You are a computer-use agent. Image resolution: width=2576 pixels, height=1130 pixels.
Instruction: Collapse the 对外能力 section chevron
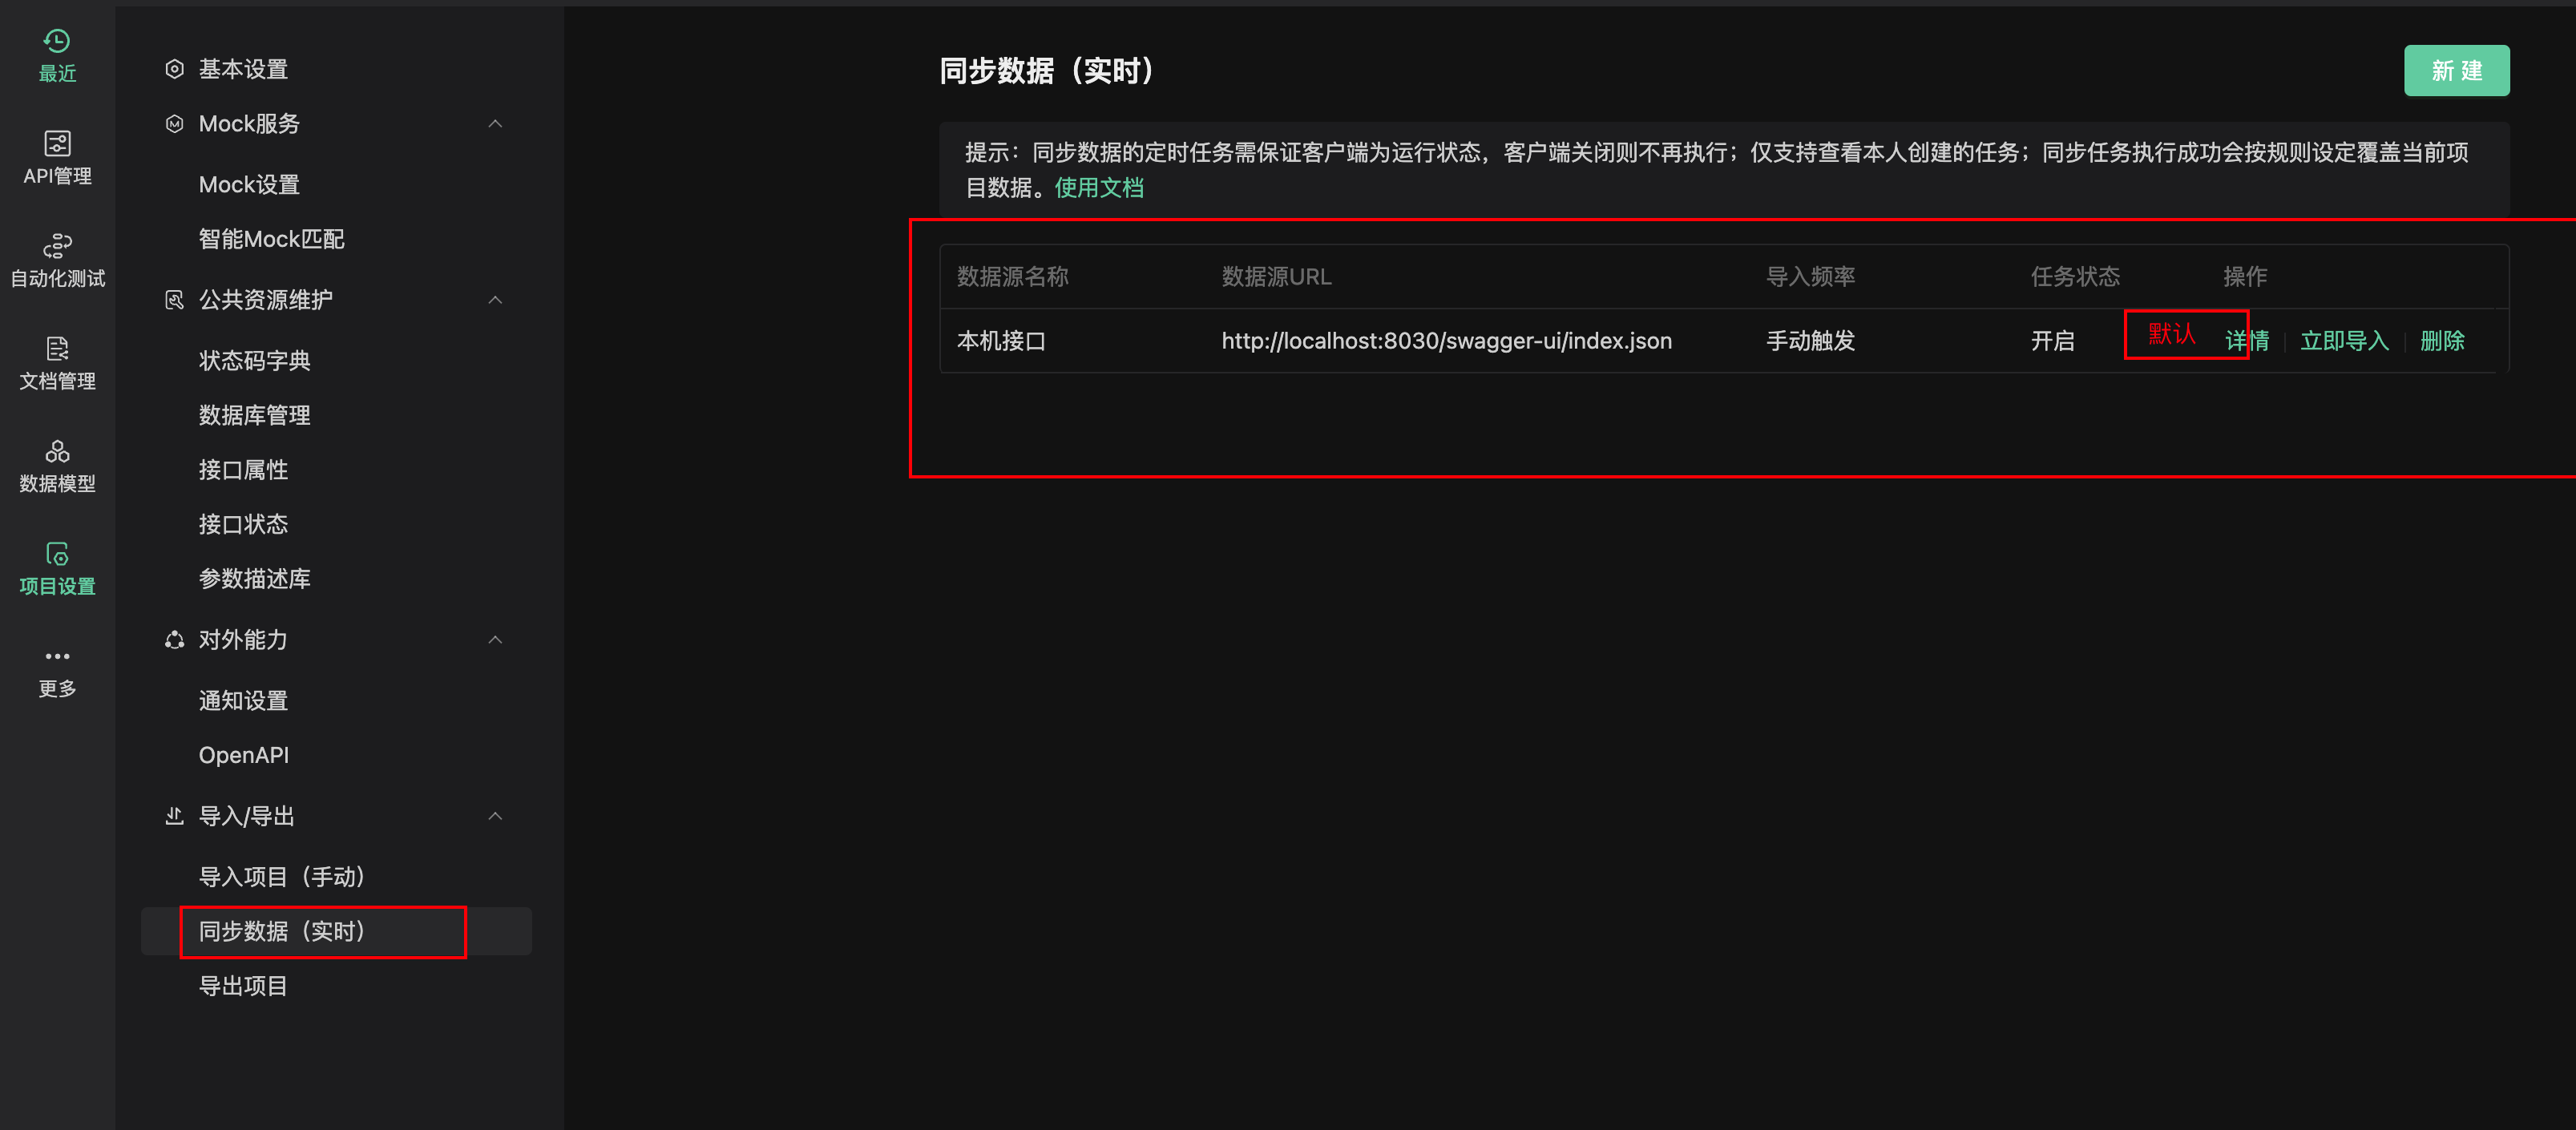[495, 640]
